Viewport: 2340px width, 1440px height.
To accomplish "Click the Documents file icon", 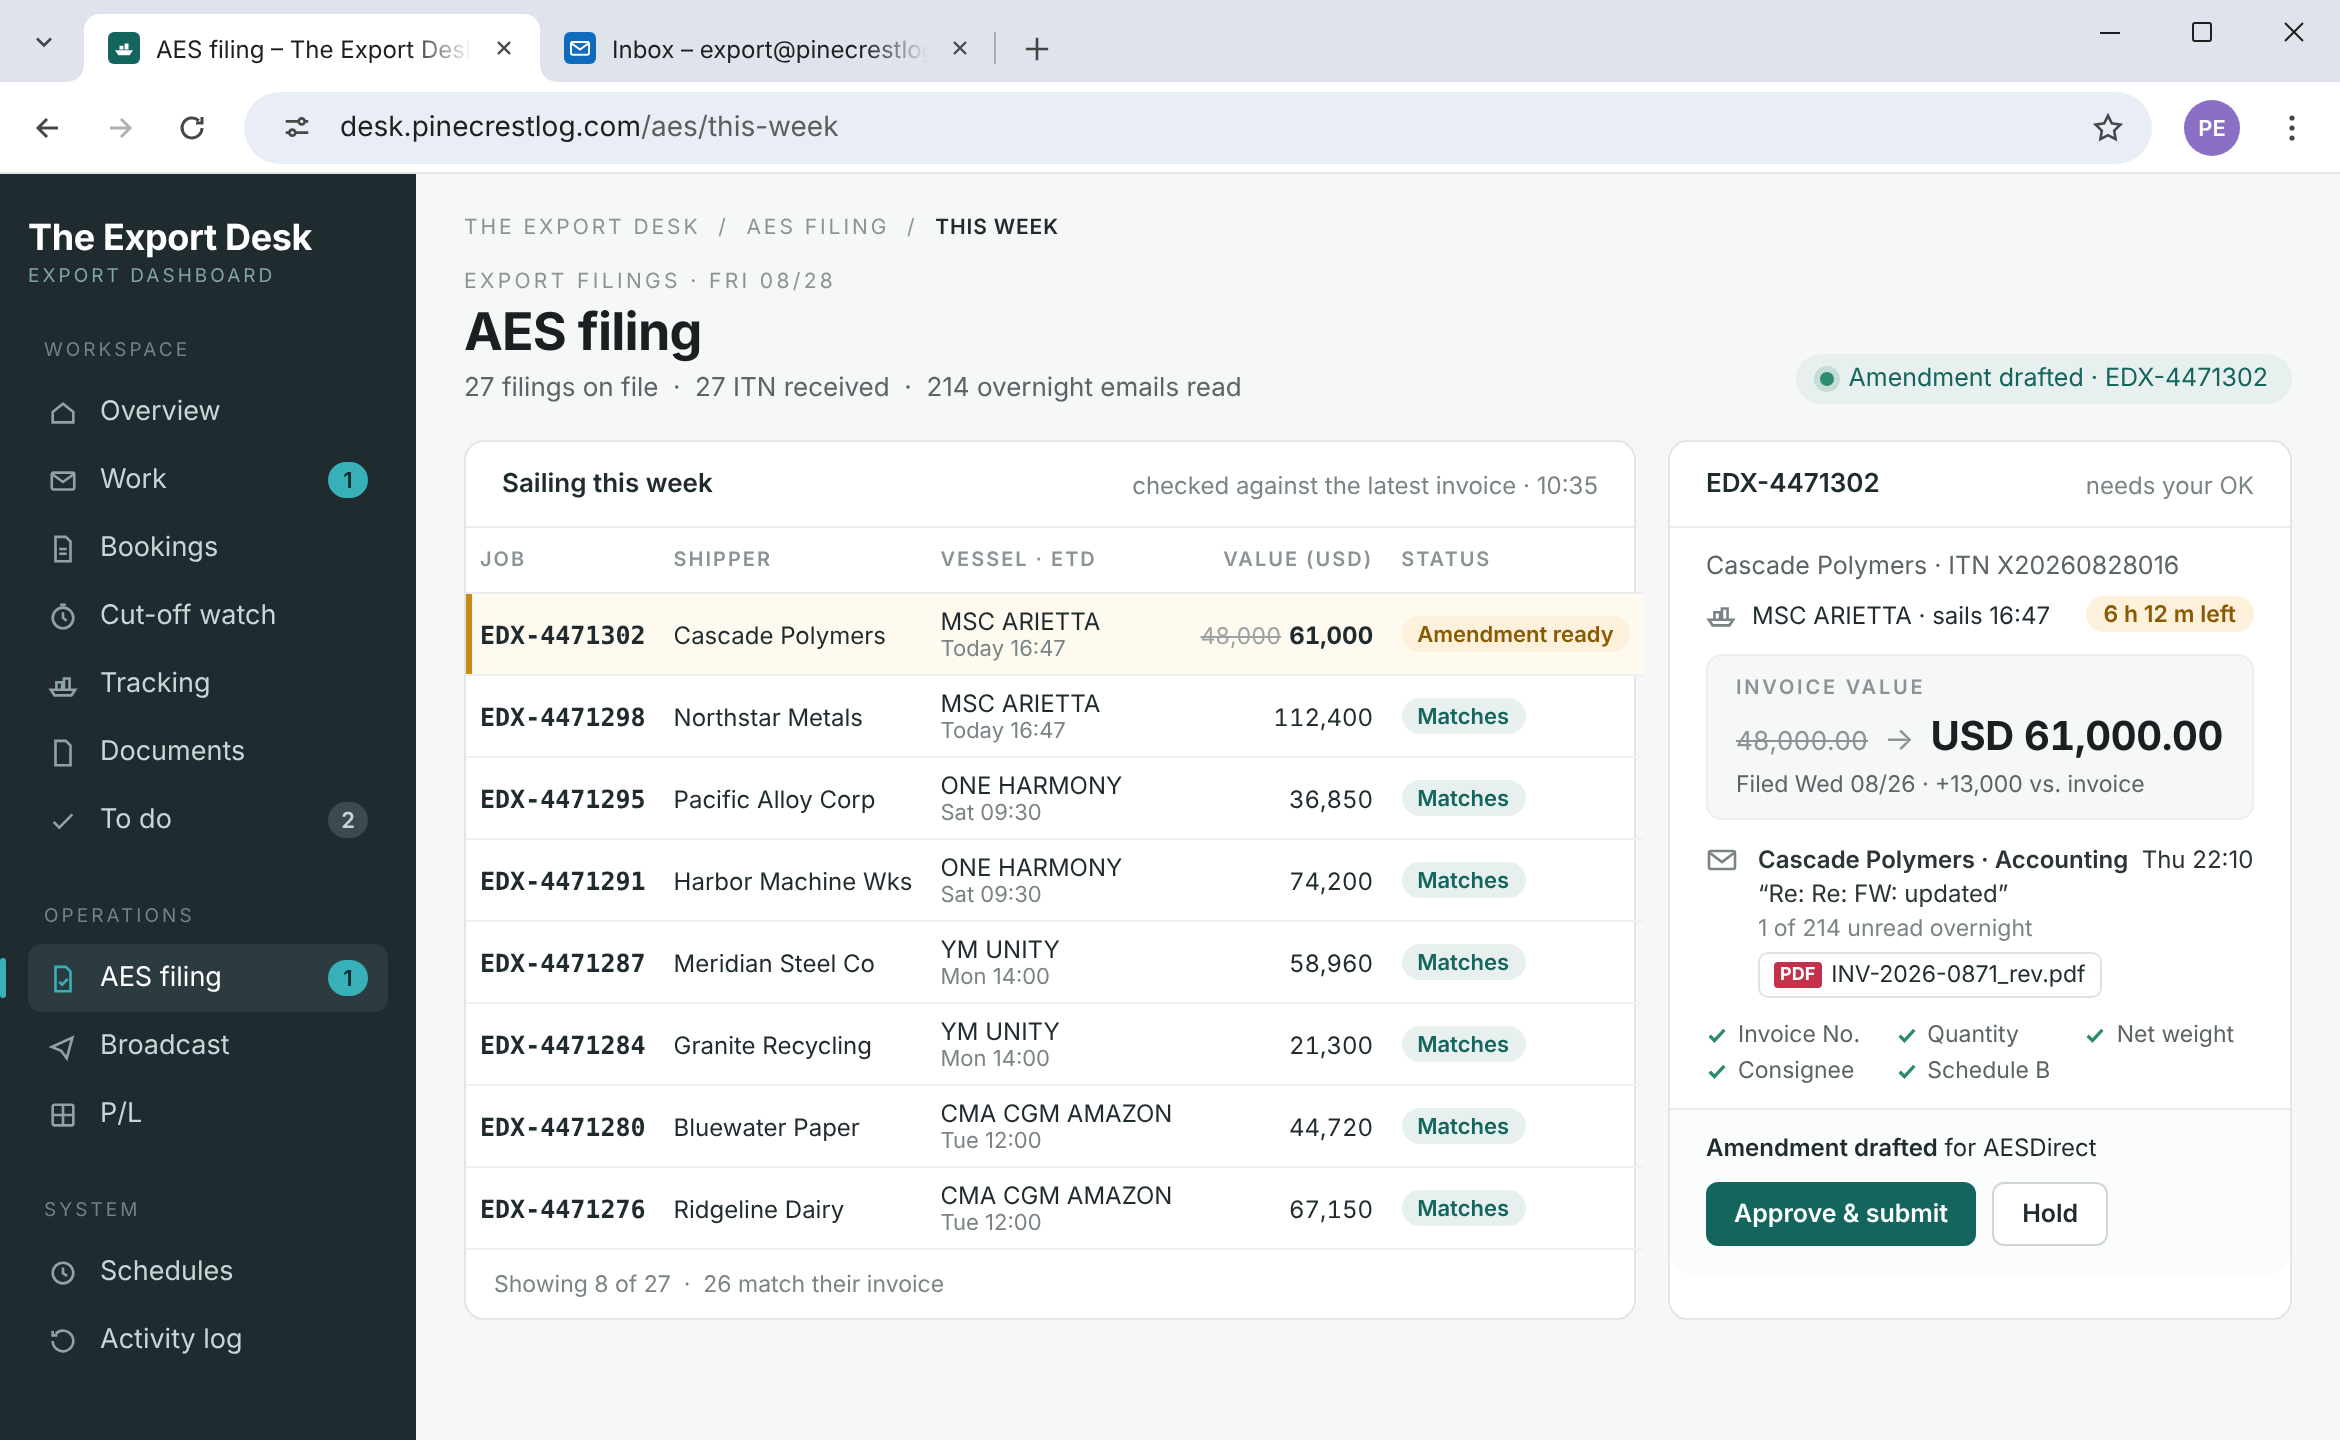I will pyautogui.click(x=63, y=752).
